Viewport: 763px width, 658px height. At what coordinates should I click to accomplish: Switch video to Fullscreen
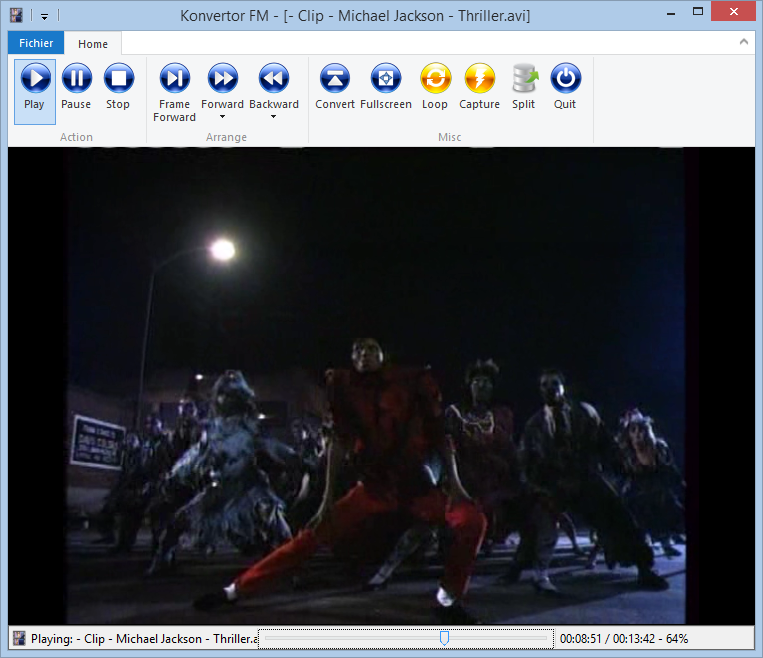386,87
